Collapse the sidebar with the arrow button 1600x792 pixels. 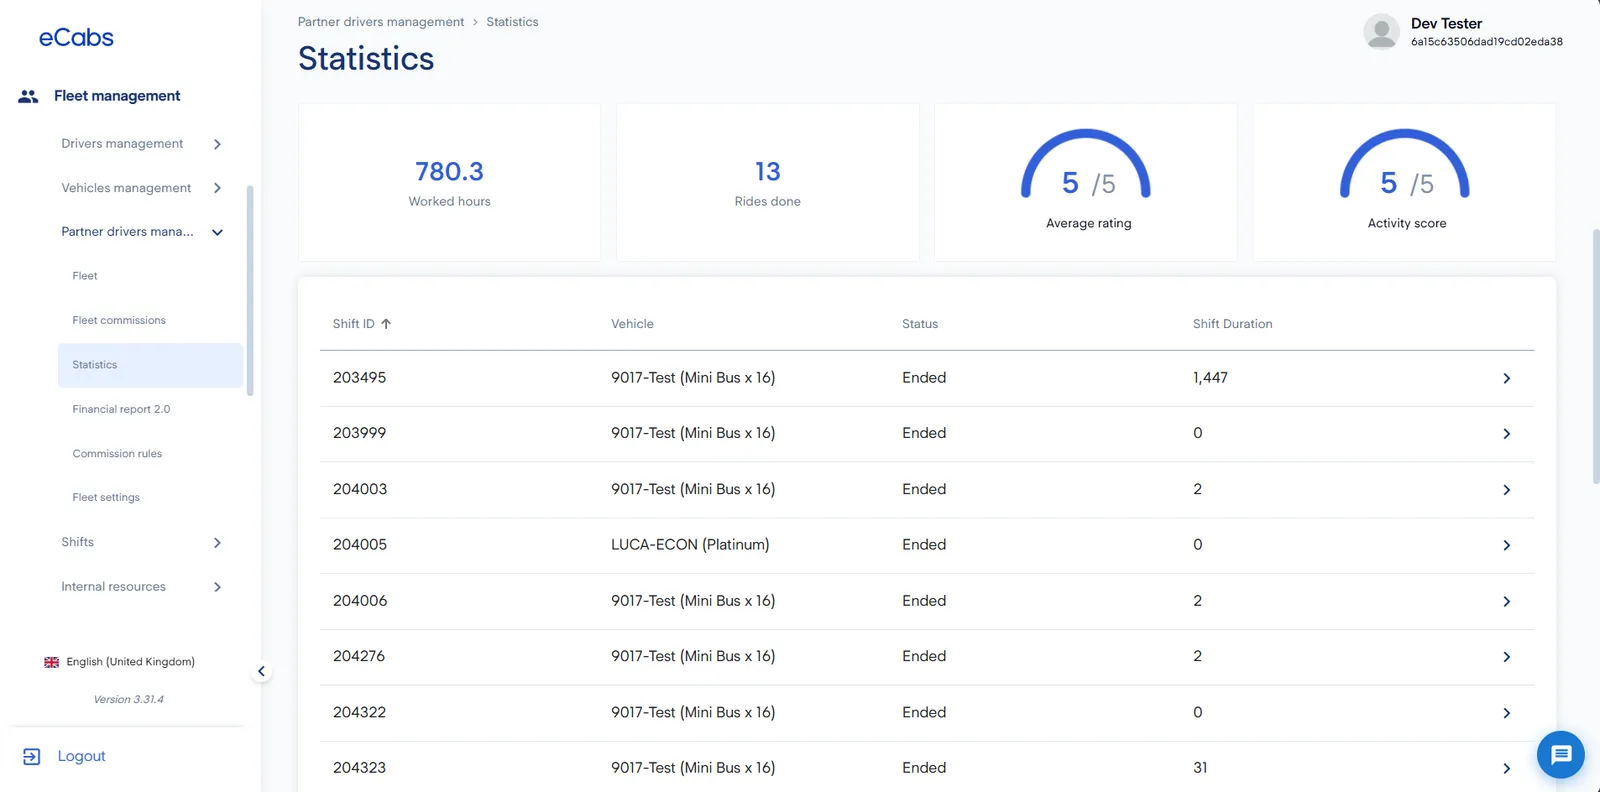[261, 671]
